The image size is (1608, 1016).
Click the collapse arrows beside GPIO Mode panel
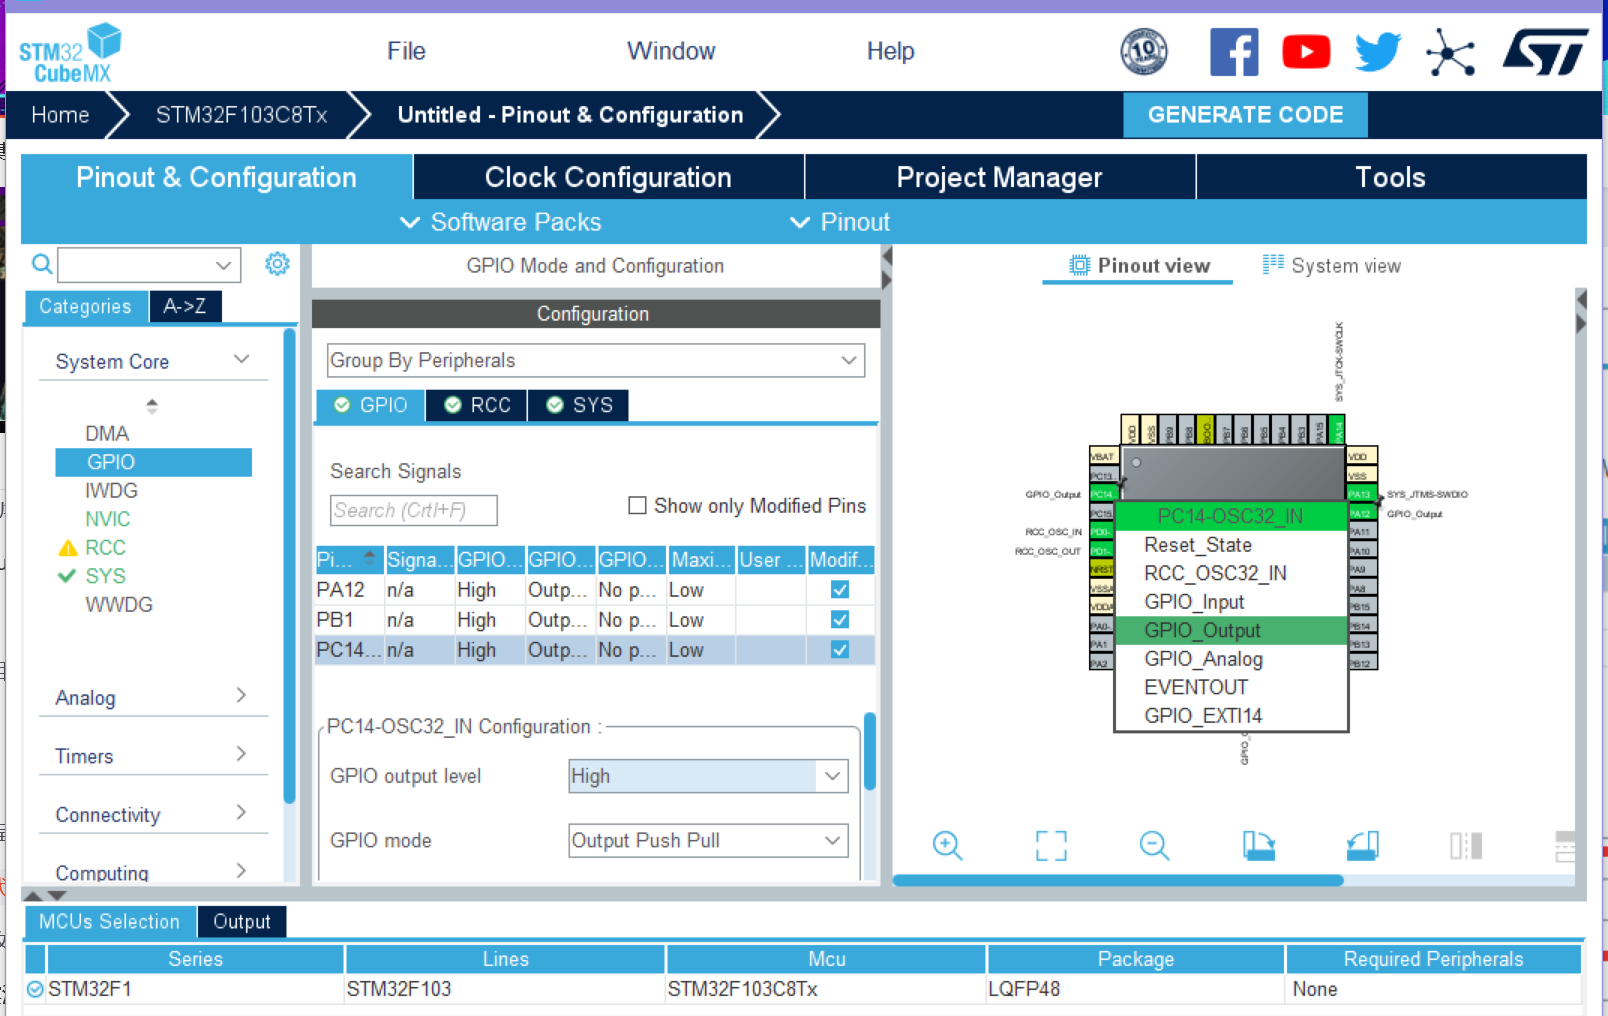(886, 269)
